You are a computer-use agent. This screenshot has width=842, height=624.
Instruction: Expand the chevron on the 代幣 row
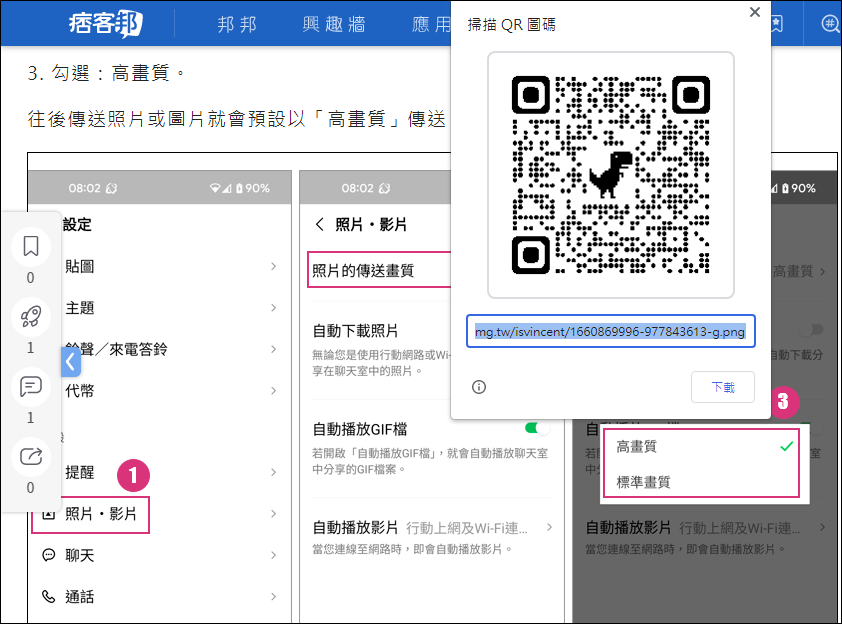(273, 390)
